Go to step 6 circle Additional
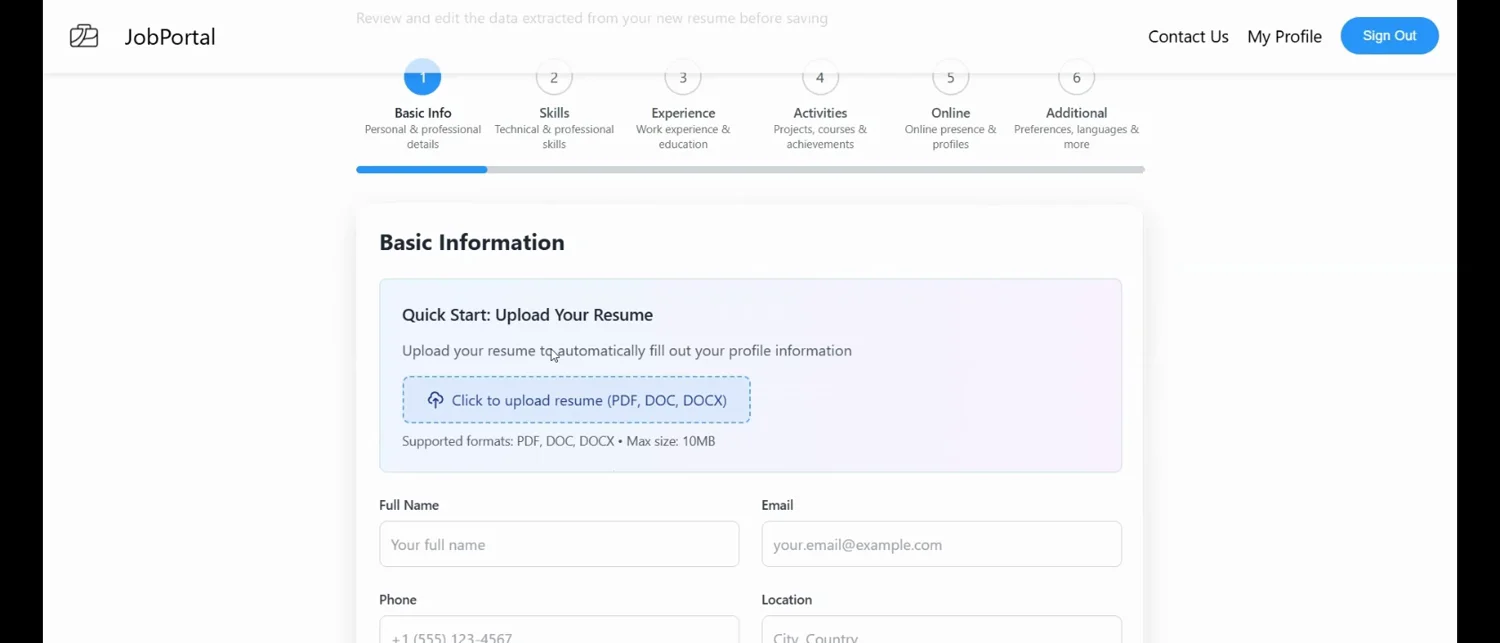Viewport: 1500px width, 643px height. click(1076, 77)
